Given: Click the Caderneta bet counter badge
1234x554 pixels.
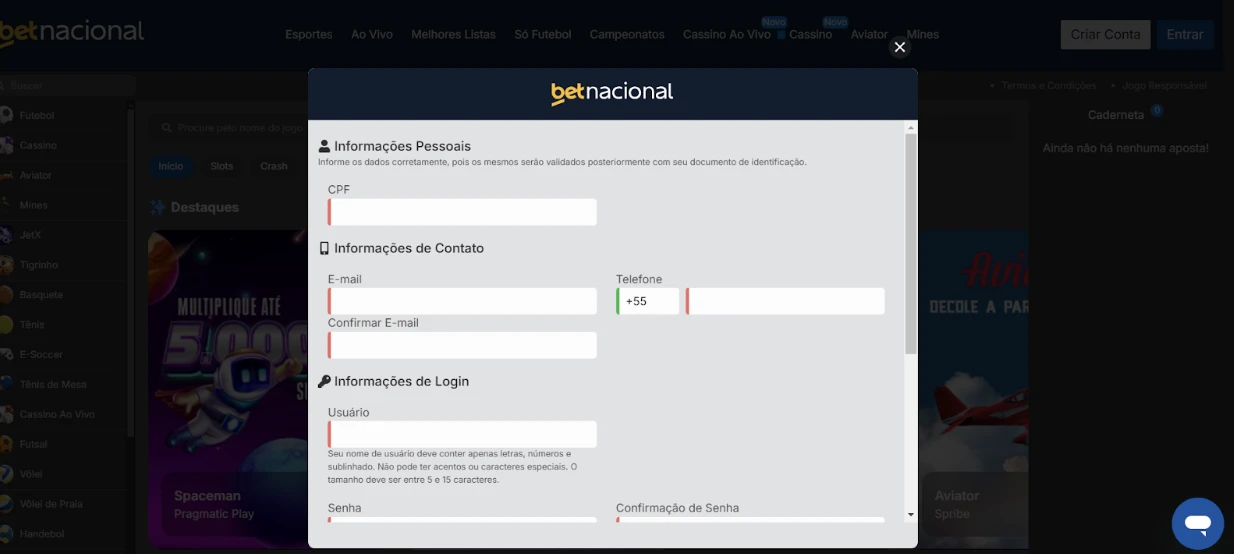Looking at the screenshot, I should click(x=1157, y=110).
